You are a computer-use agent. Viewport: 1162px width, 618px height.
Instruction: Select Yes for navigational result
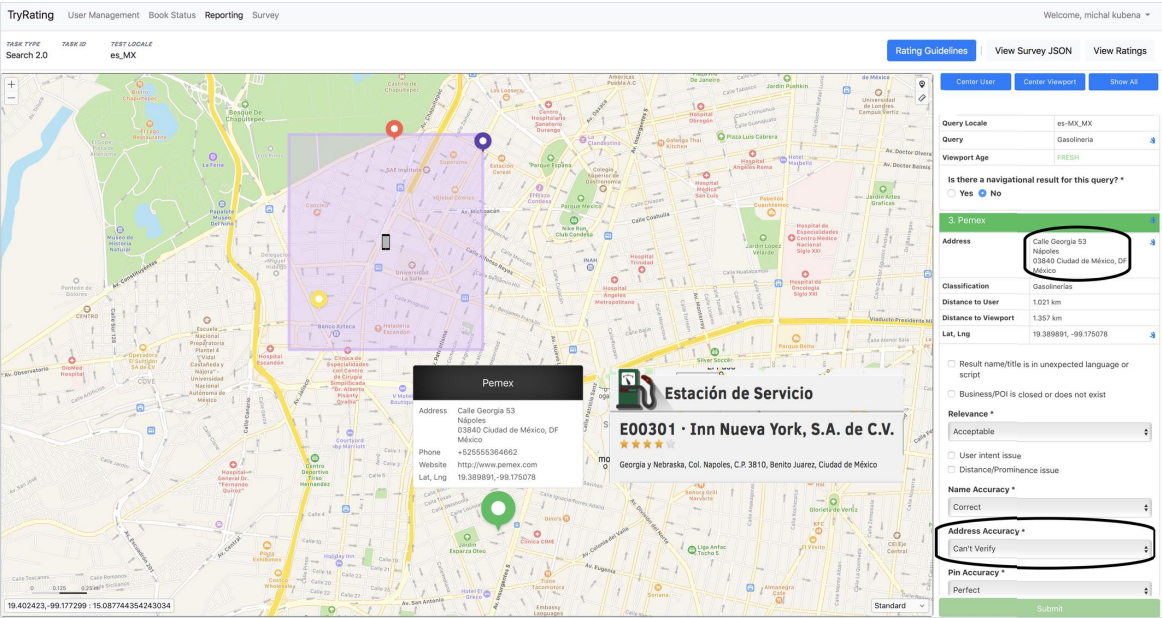click(x=952, y=193)
